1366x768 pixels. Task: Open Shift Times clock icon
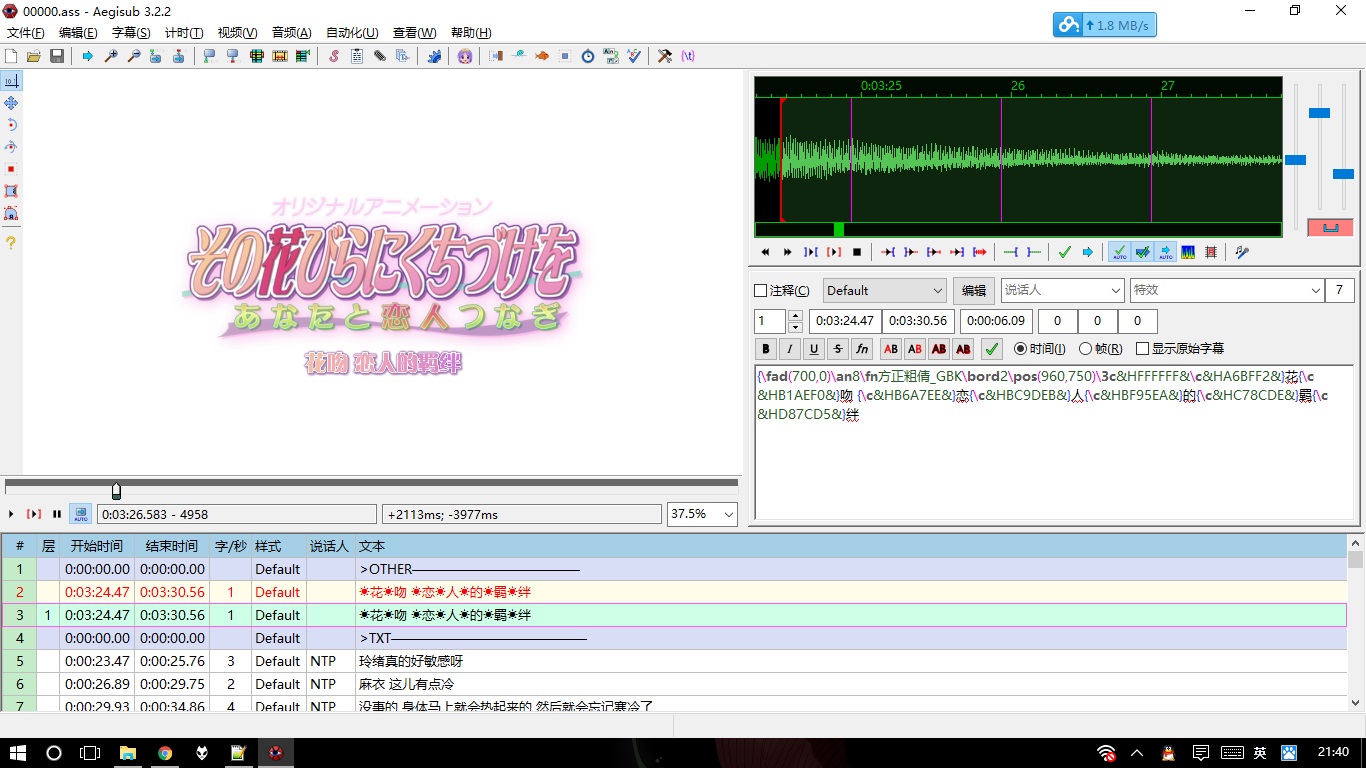click(588, 56)
